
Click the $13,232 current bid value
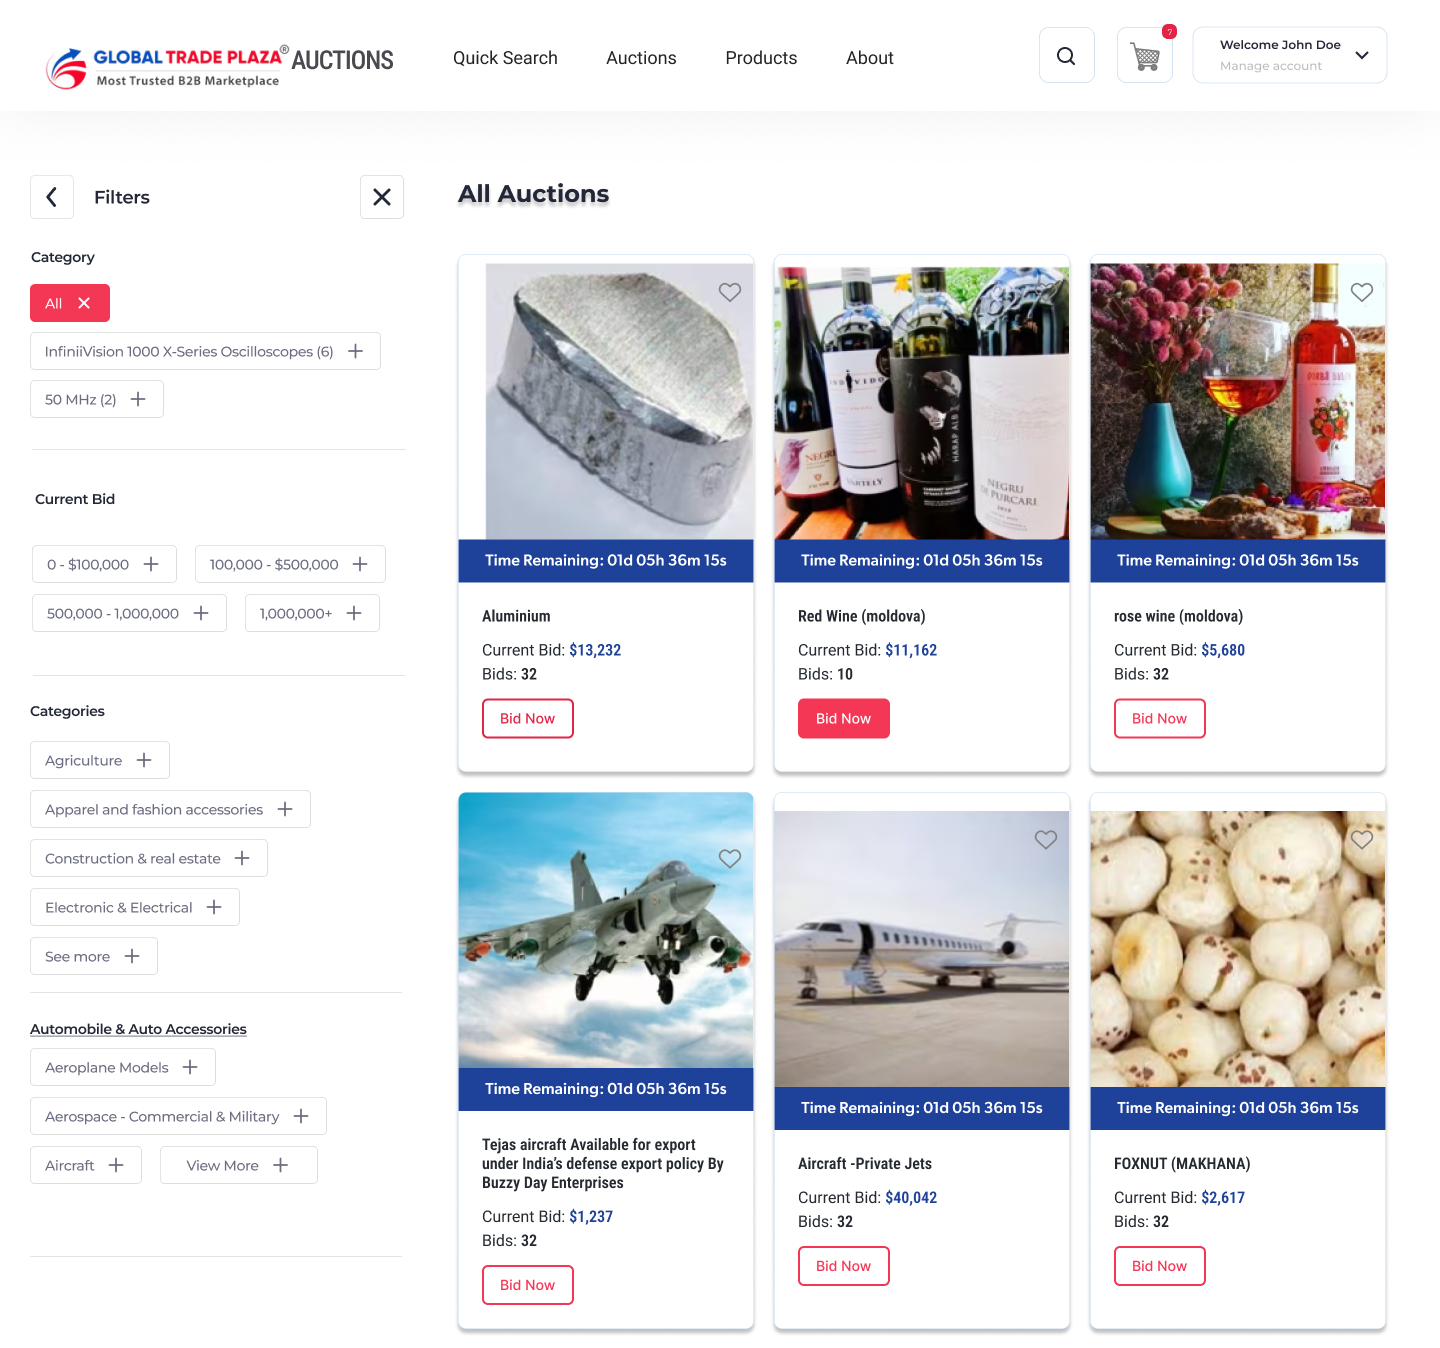(x=595, y=650)
